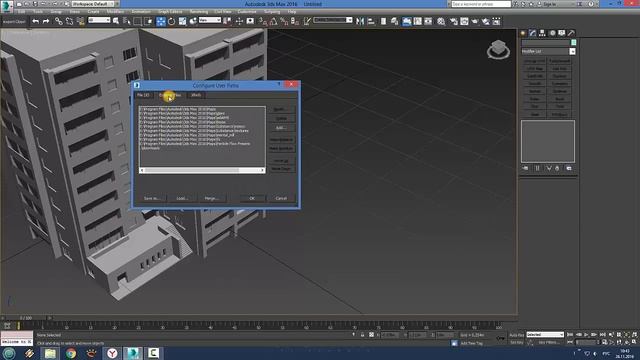Click Pin Stack below modifier stack

[525, 168]
